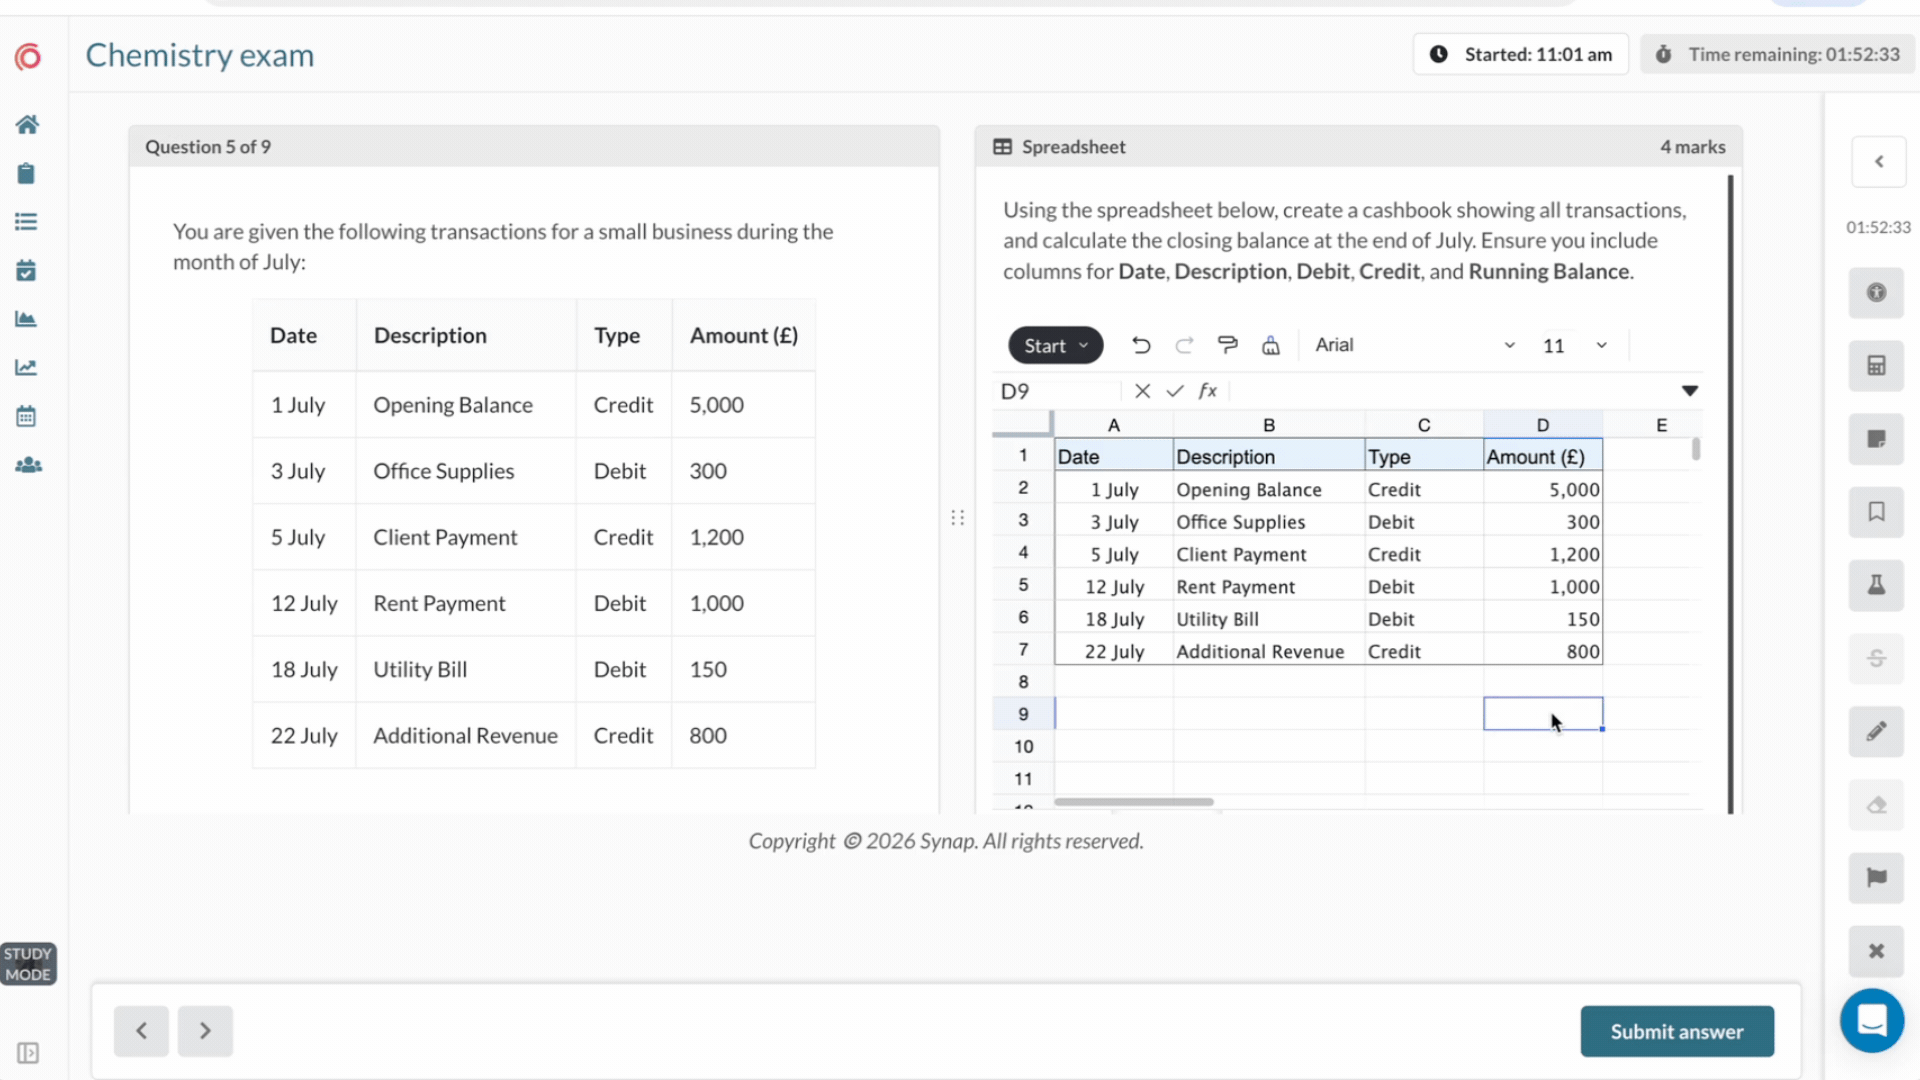1920x1080 pixels.
Task: Select spreadsheet cell containing 5,000
Action: [x=1543, y=490]
